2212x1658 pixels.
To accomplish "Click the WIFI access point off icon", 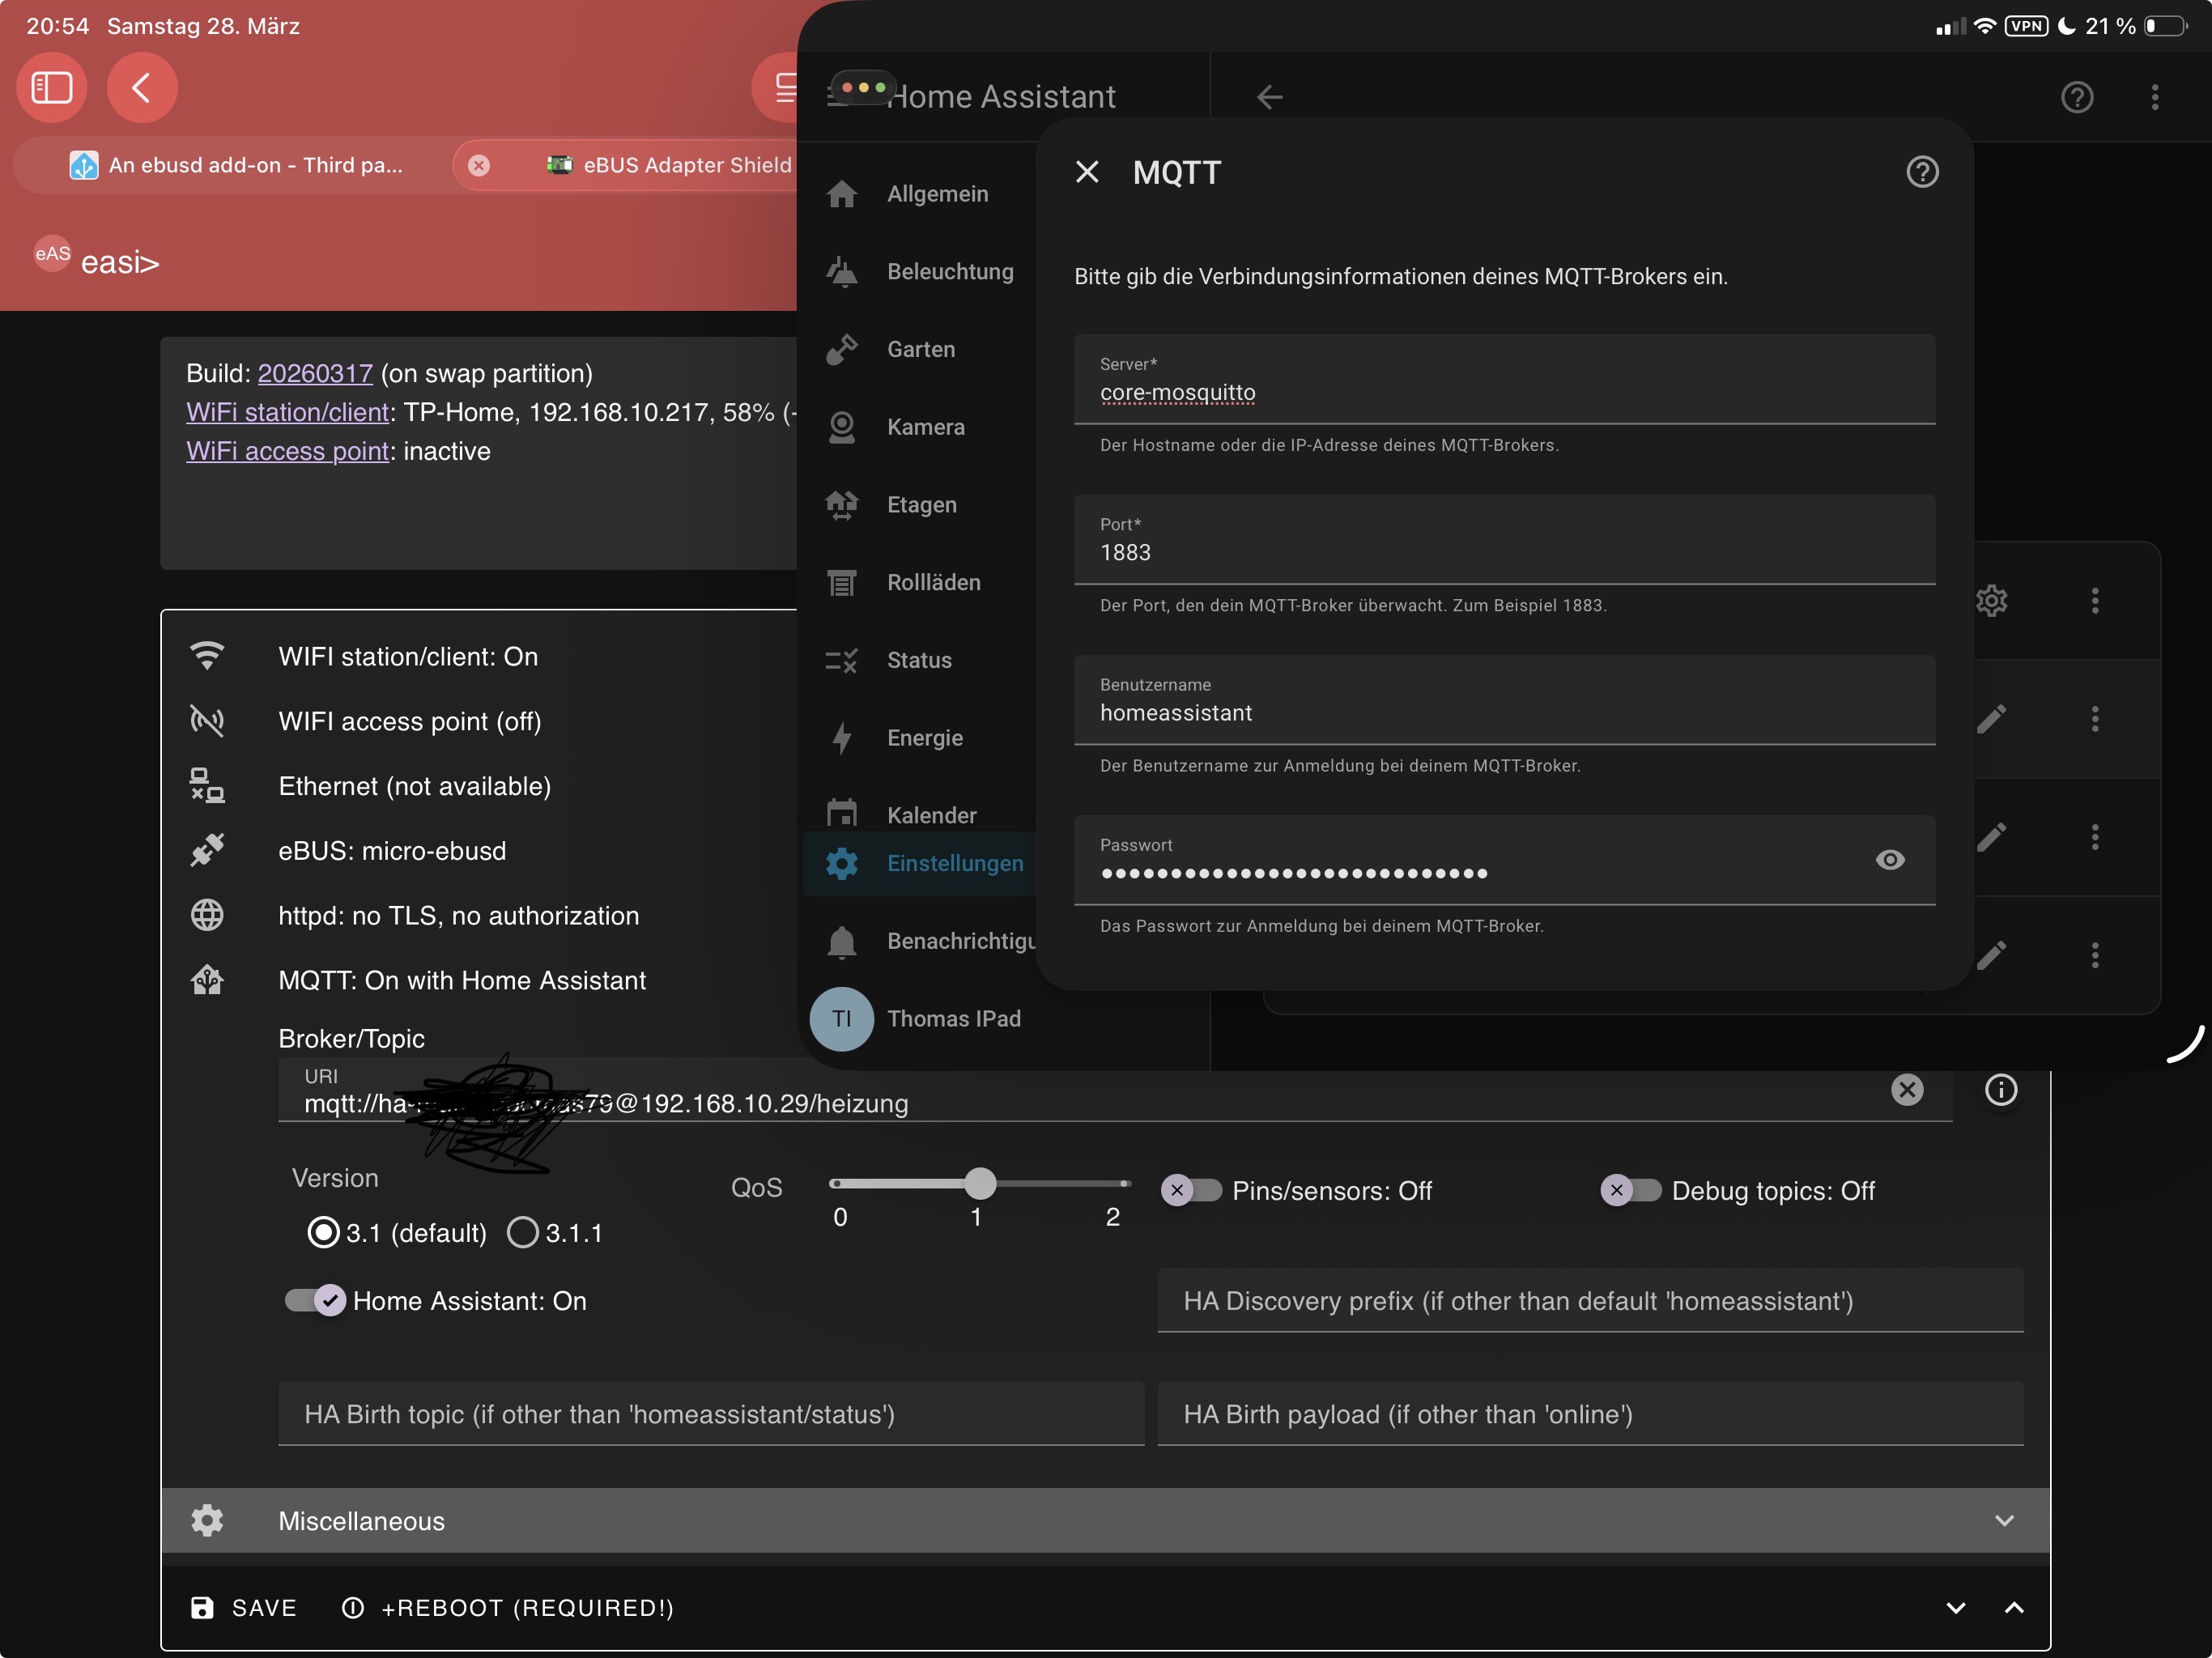I will pyautogui.click(x=207, y=721).
